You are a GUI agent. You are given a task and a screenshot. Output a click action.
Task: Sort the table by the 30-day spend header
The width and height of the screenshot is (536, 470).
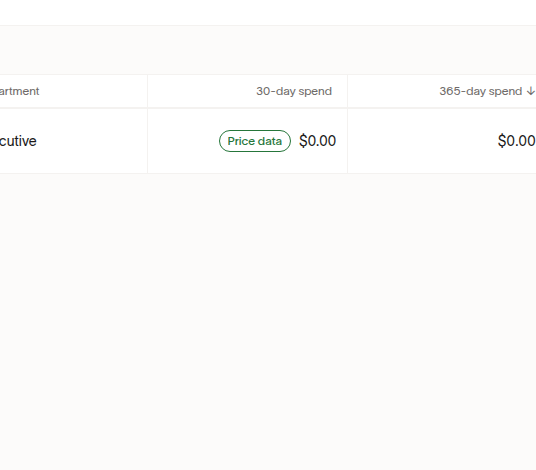click(x=294, y=91)
